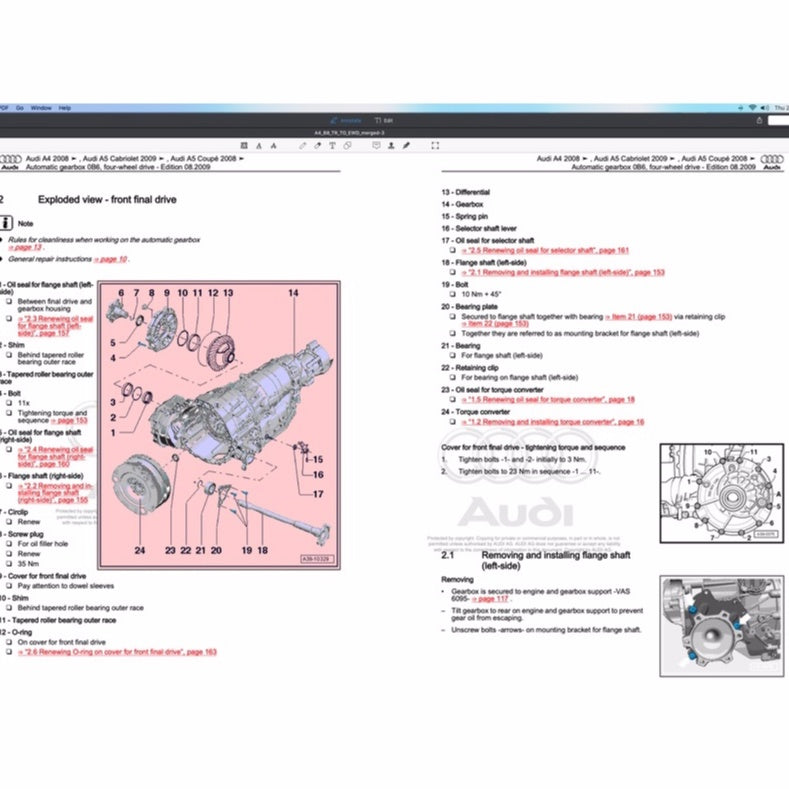The height and width of the screenshot is (789, 789).
Task: Select the area highlight tool
Action: click(246, 145)
